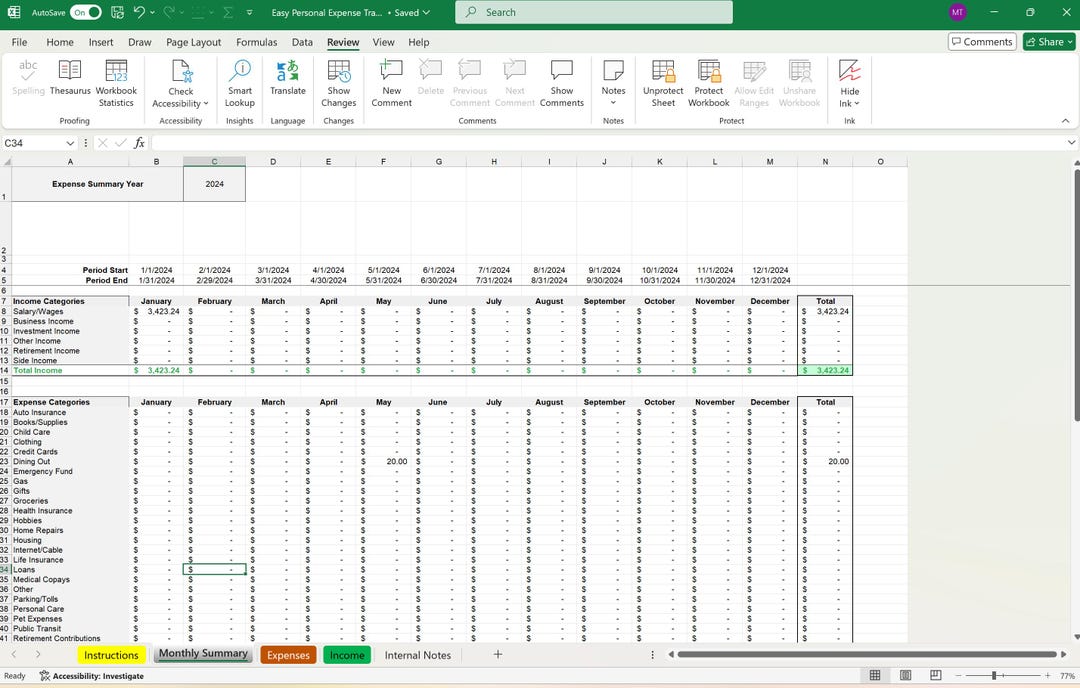Run the Spelling checker
Viewport: 1080px width, 688px height.
(x=27, y=80)
